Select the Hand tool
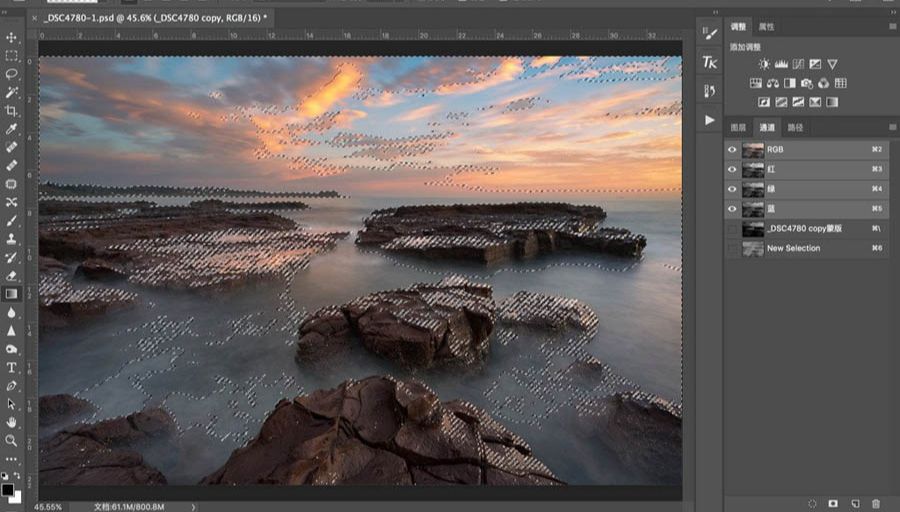The height and width of the screenshot is (512, 900). pos(11,422)
